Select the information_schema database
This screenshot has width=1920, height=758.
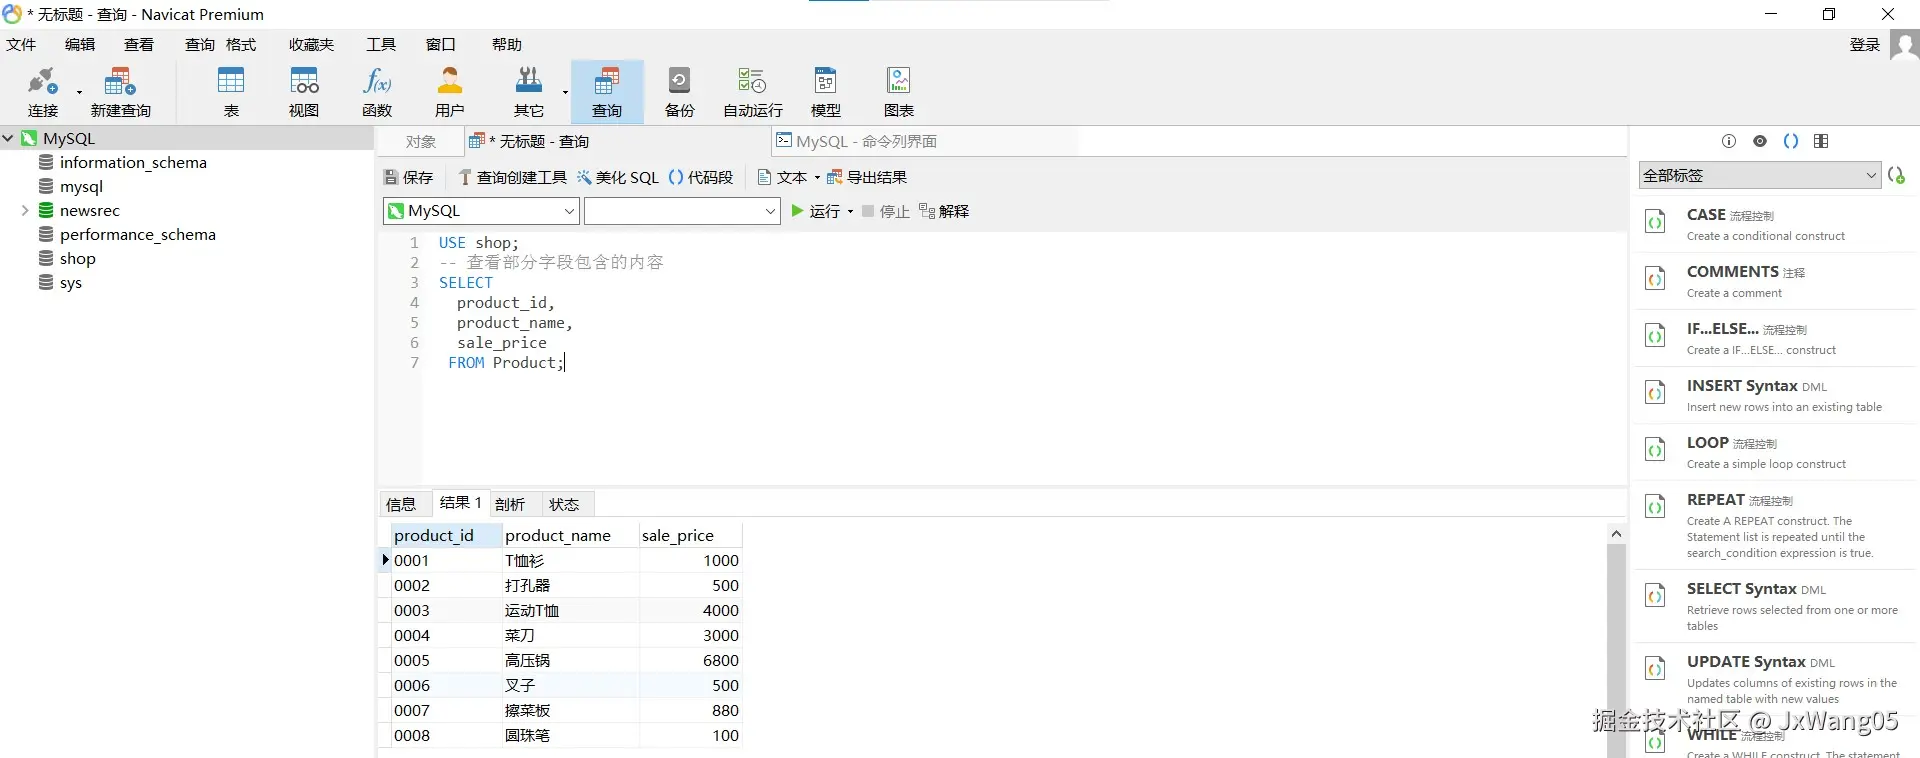point(133,162)
